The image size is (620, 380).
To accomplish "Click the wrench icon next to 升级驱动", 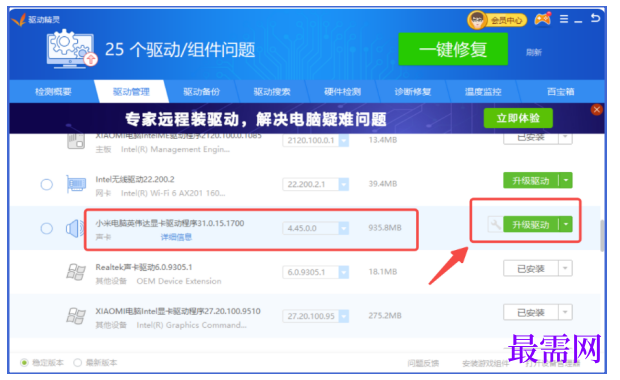I will point(495,225).
